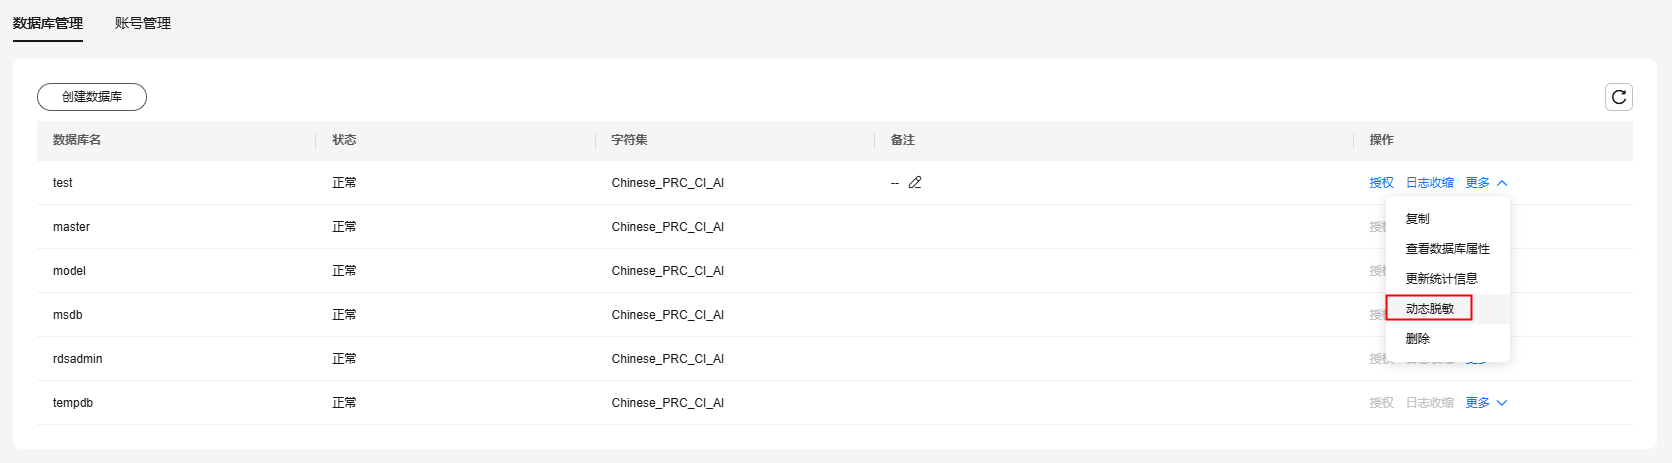Screen dimensions: 1672x463
Task: Choose the highlighted 动态脱敏 option
Action: coord(1430,309)
